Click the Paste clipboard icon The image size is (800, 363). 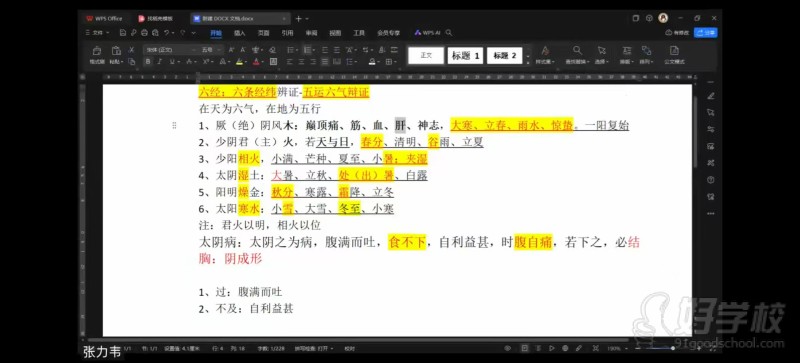pos(116,51)
